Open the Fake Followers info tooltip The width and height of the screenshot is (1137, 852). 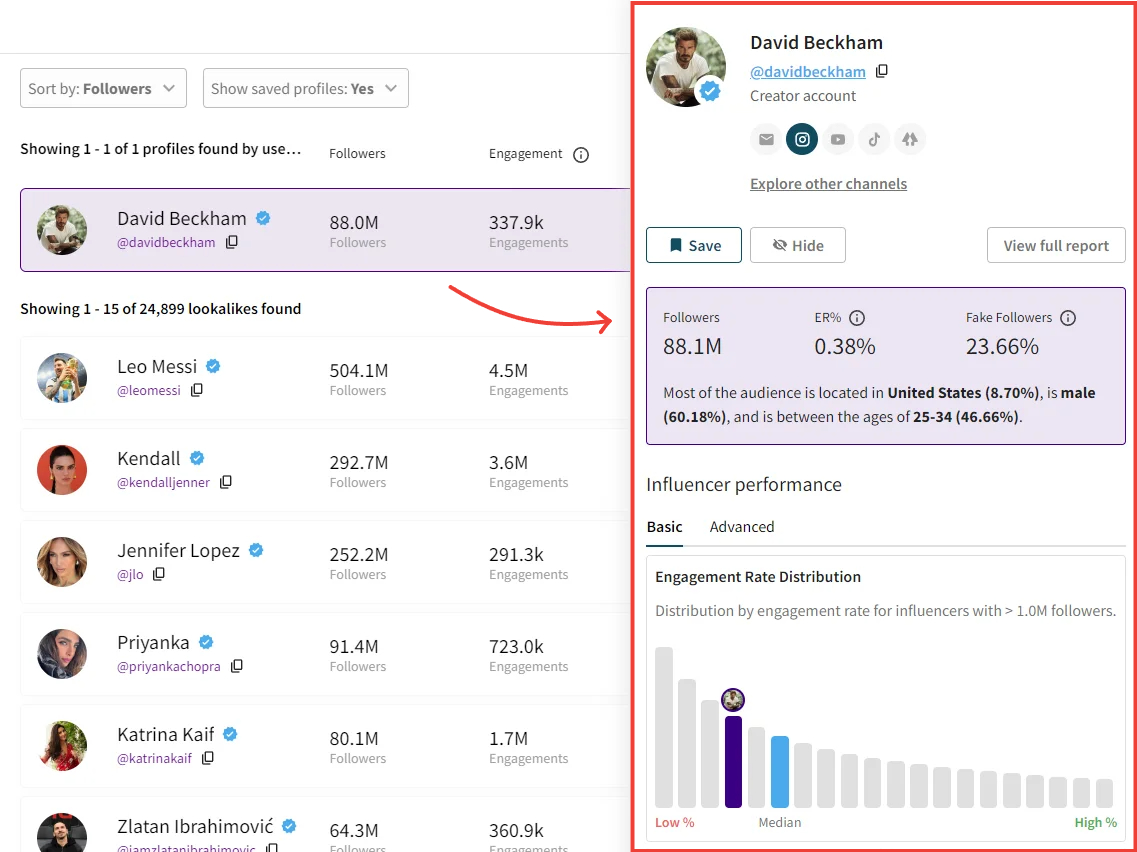tap(1068, 317)
